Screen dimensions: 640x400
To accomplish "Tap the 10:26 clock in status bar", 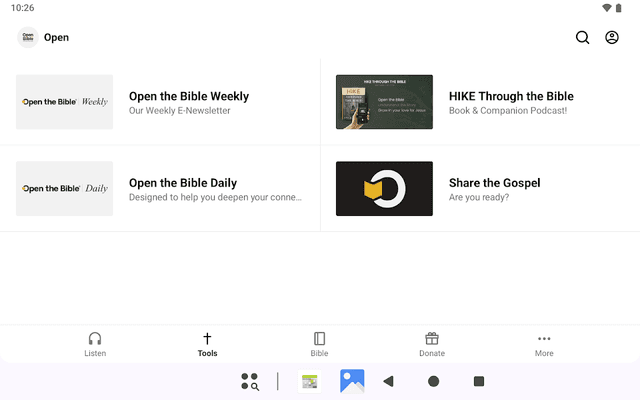I will 22,8.
